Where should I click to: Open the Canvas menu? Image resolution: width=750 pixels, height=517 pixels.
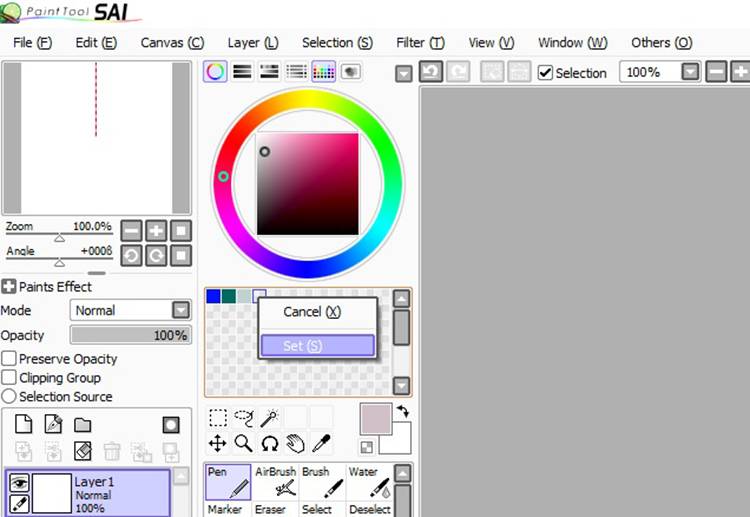pos(172,43)
